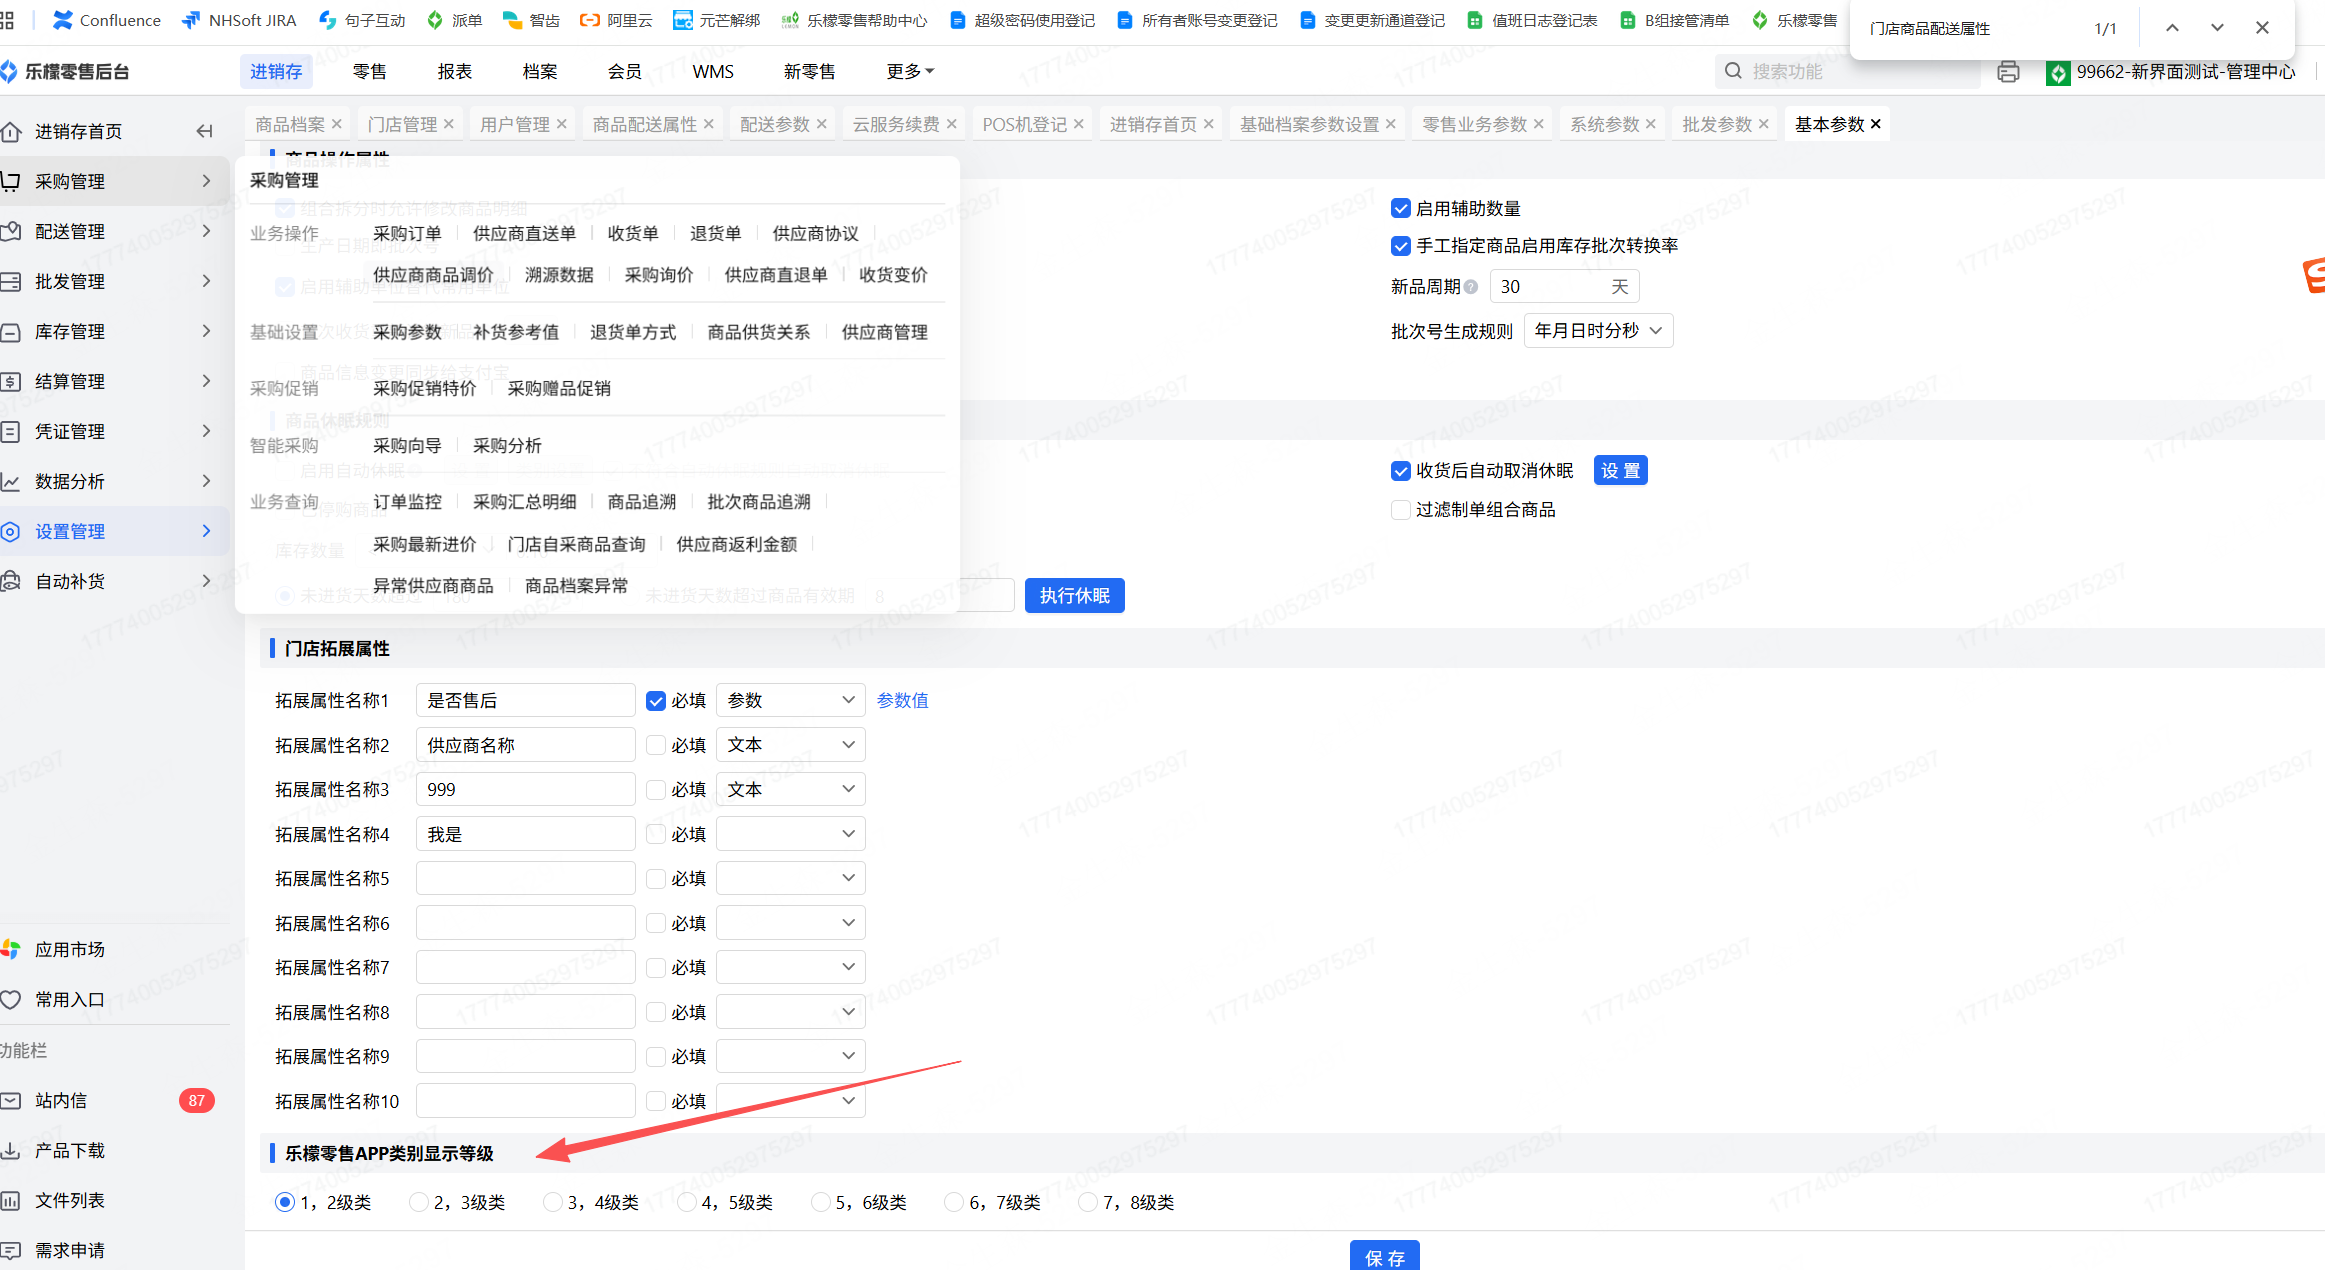This screenshot has height=1270, width=2325.
Task: Open 产品下载 download entry
Action: (69, 1150)
